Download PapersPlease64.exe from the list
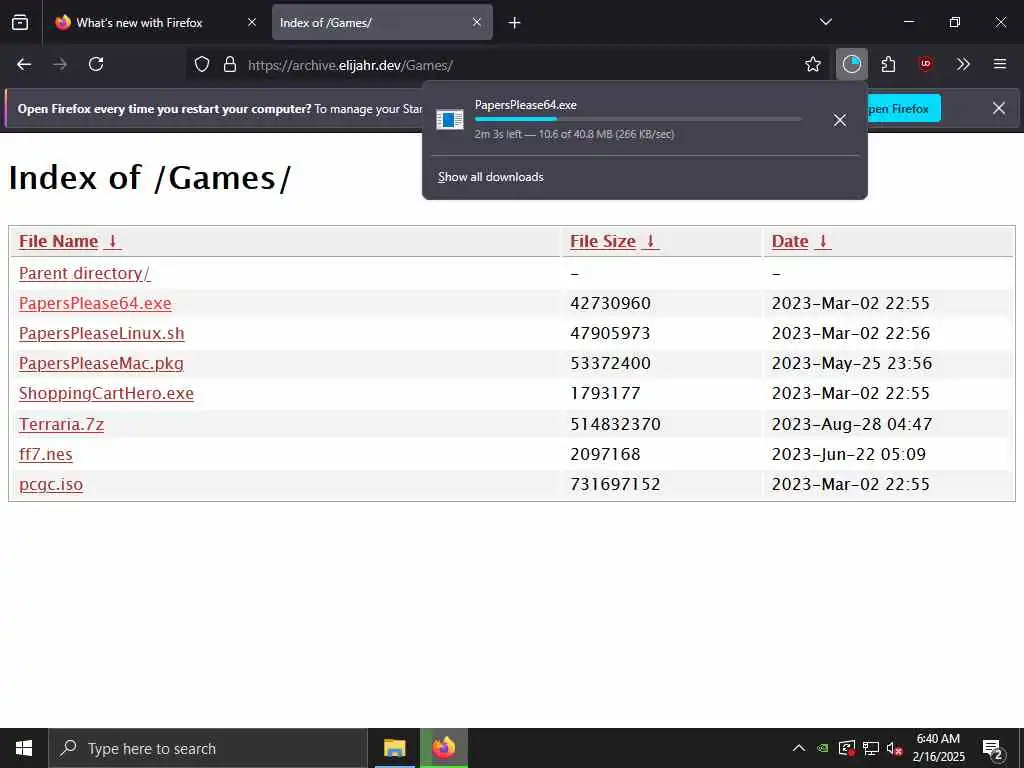Screen dimensions: 1024x768 pos(95,303)
